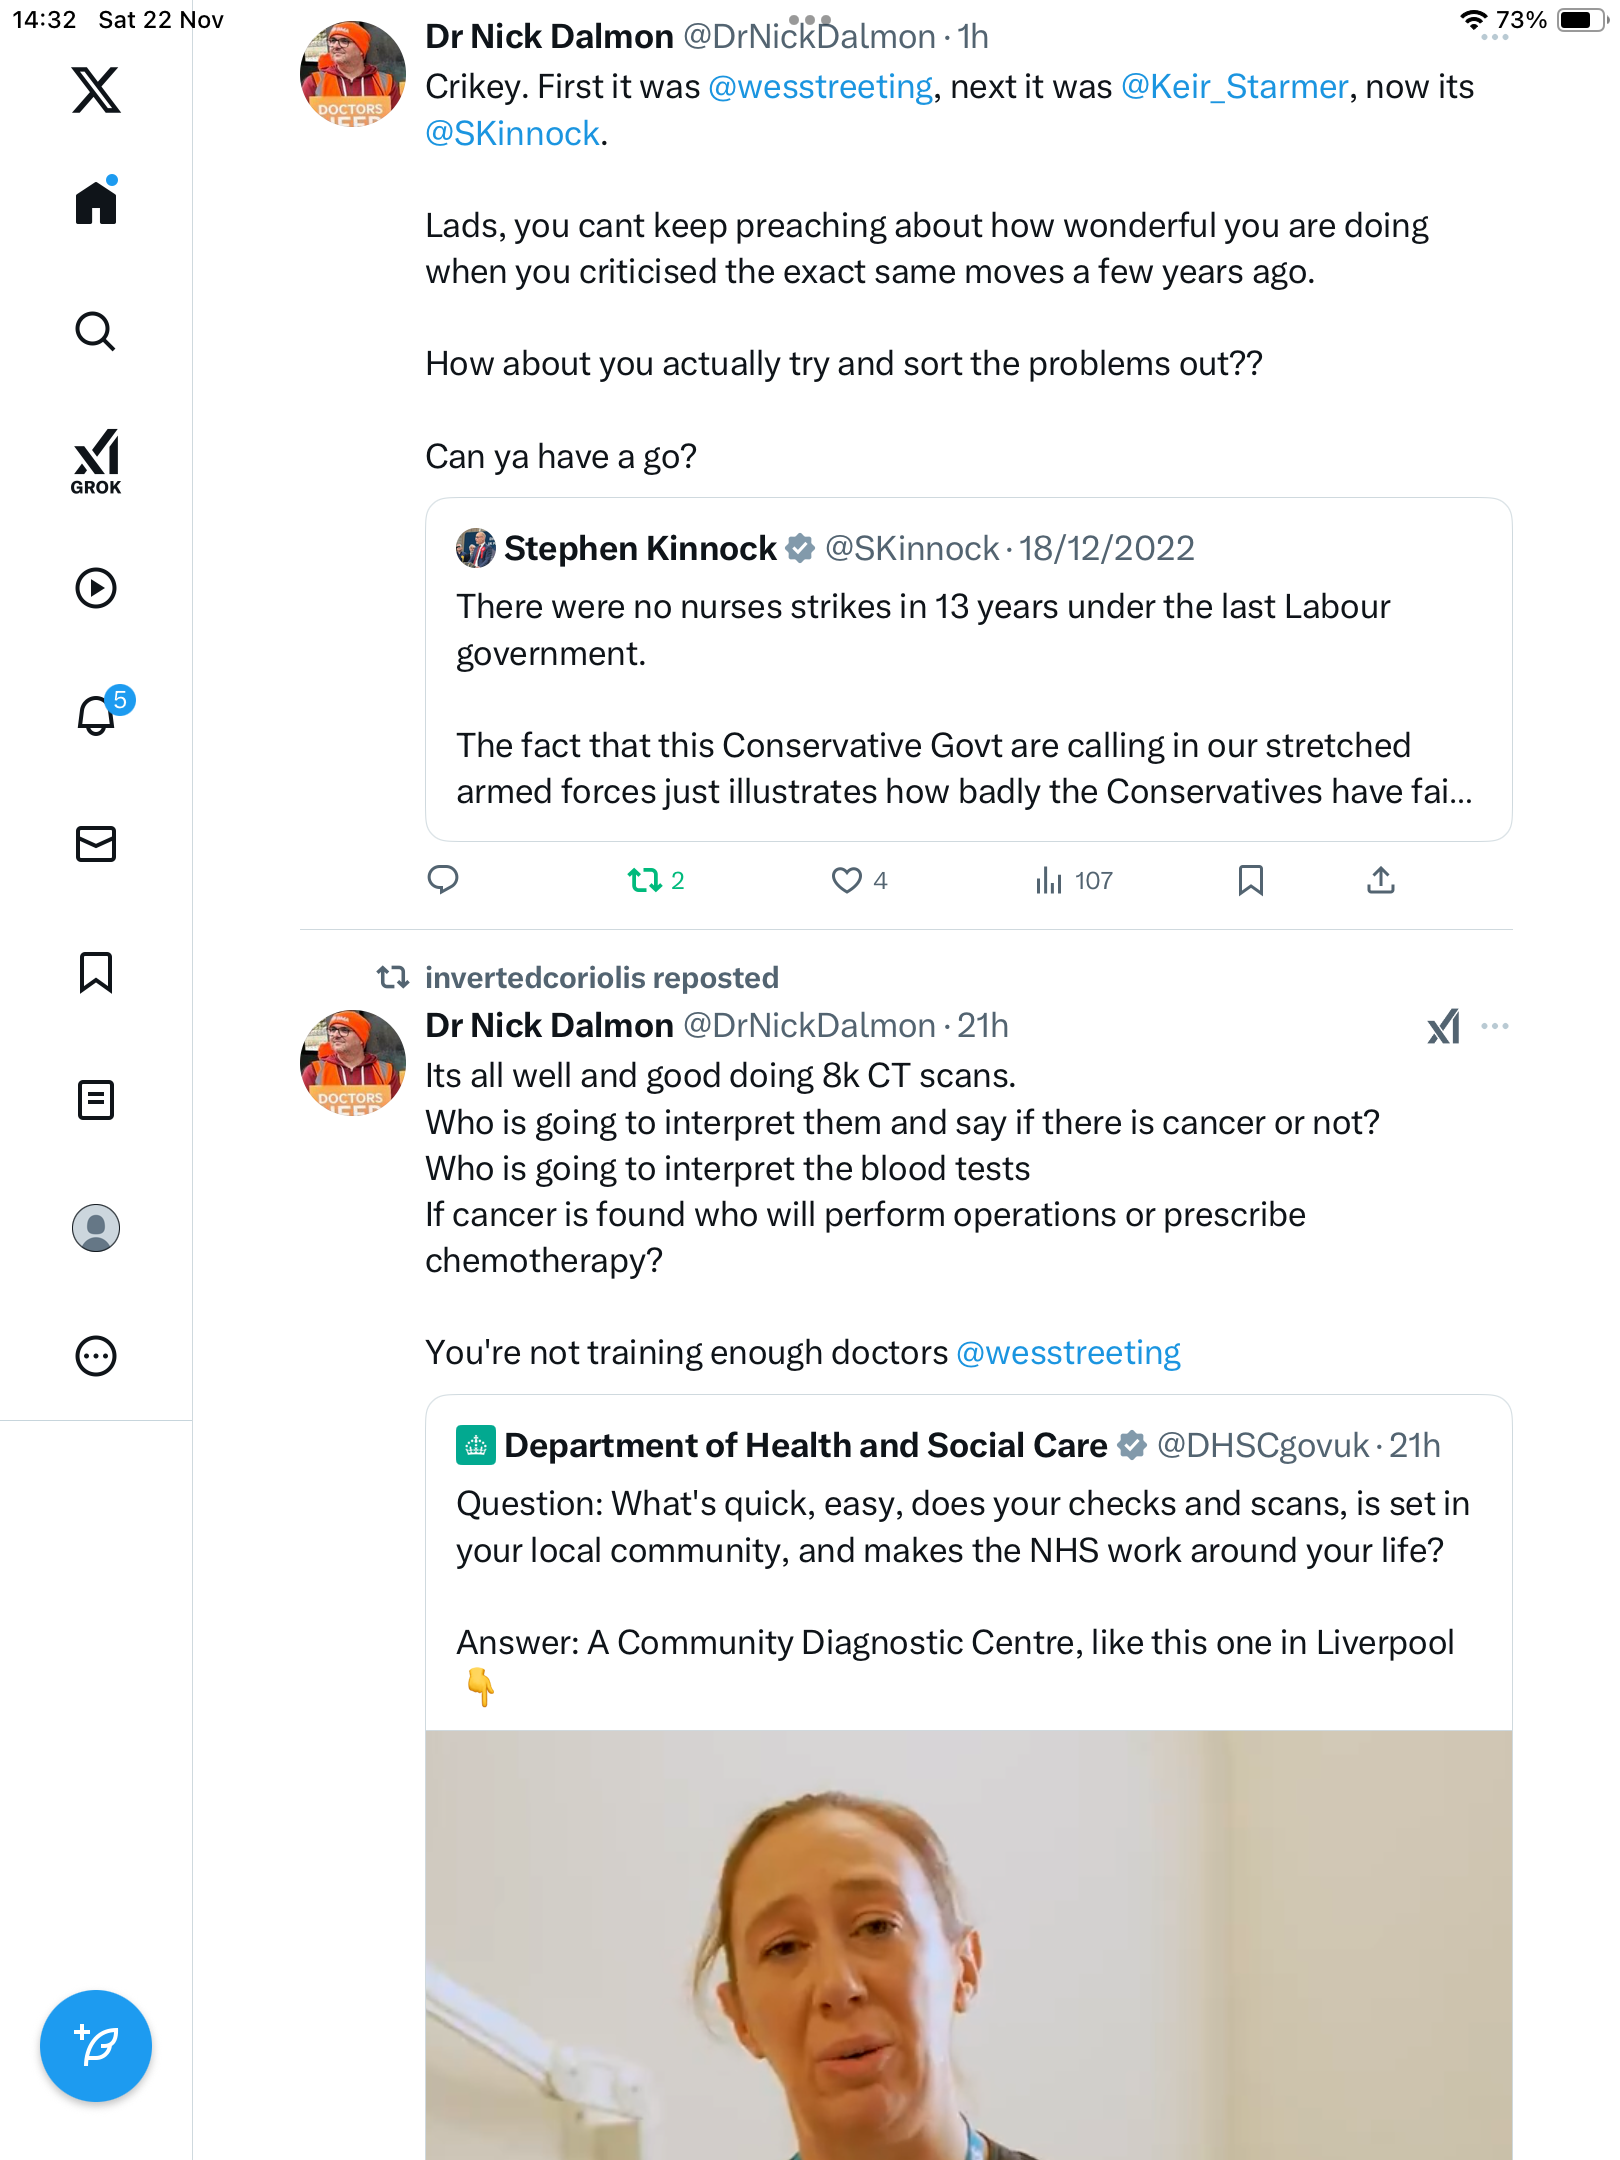Open the profile icon in sidebar

coord(96,1228)
